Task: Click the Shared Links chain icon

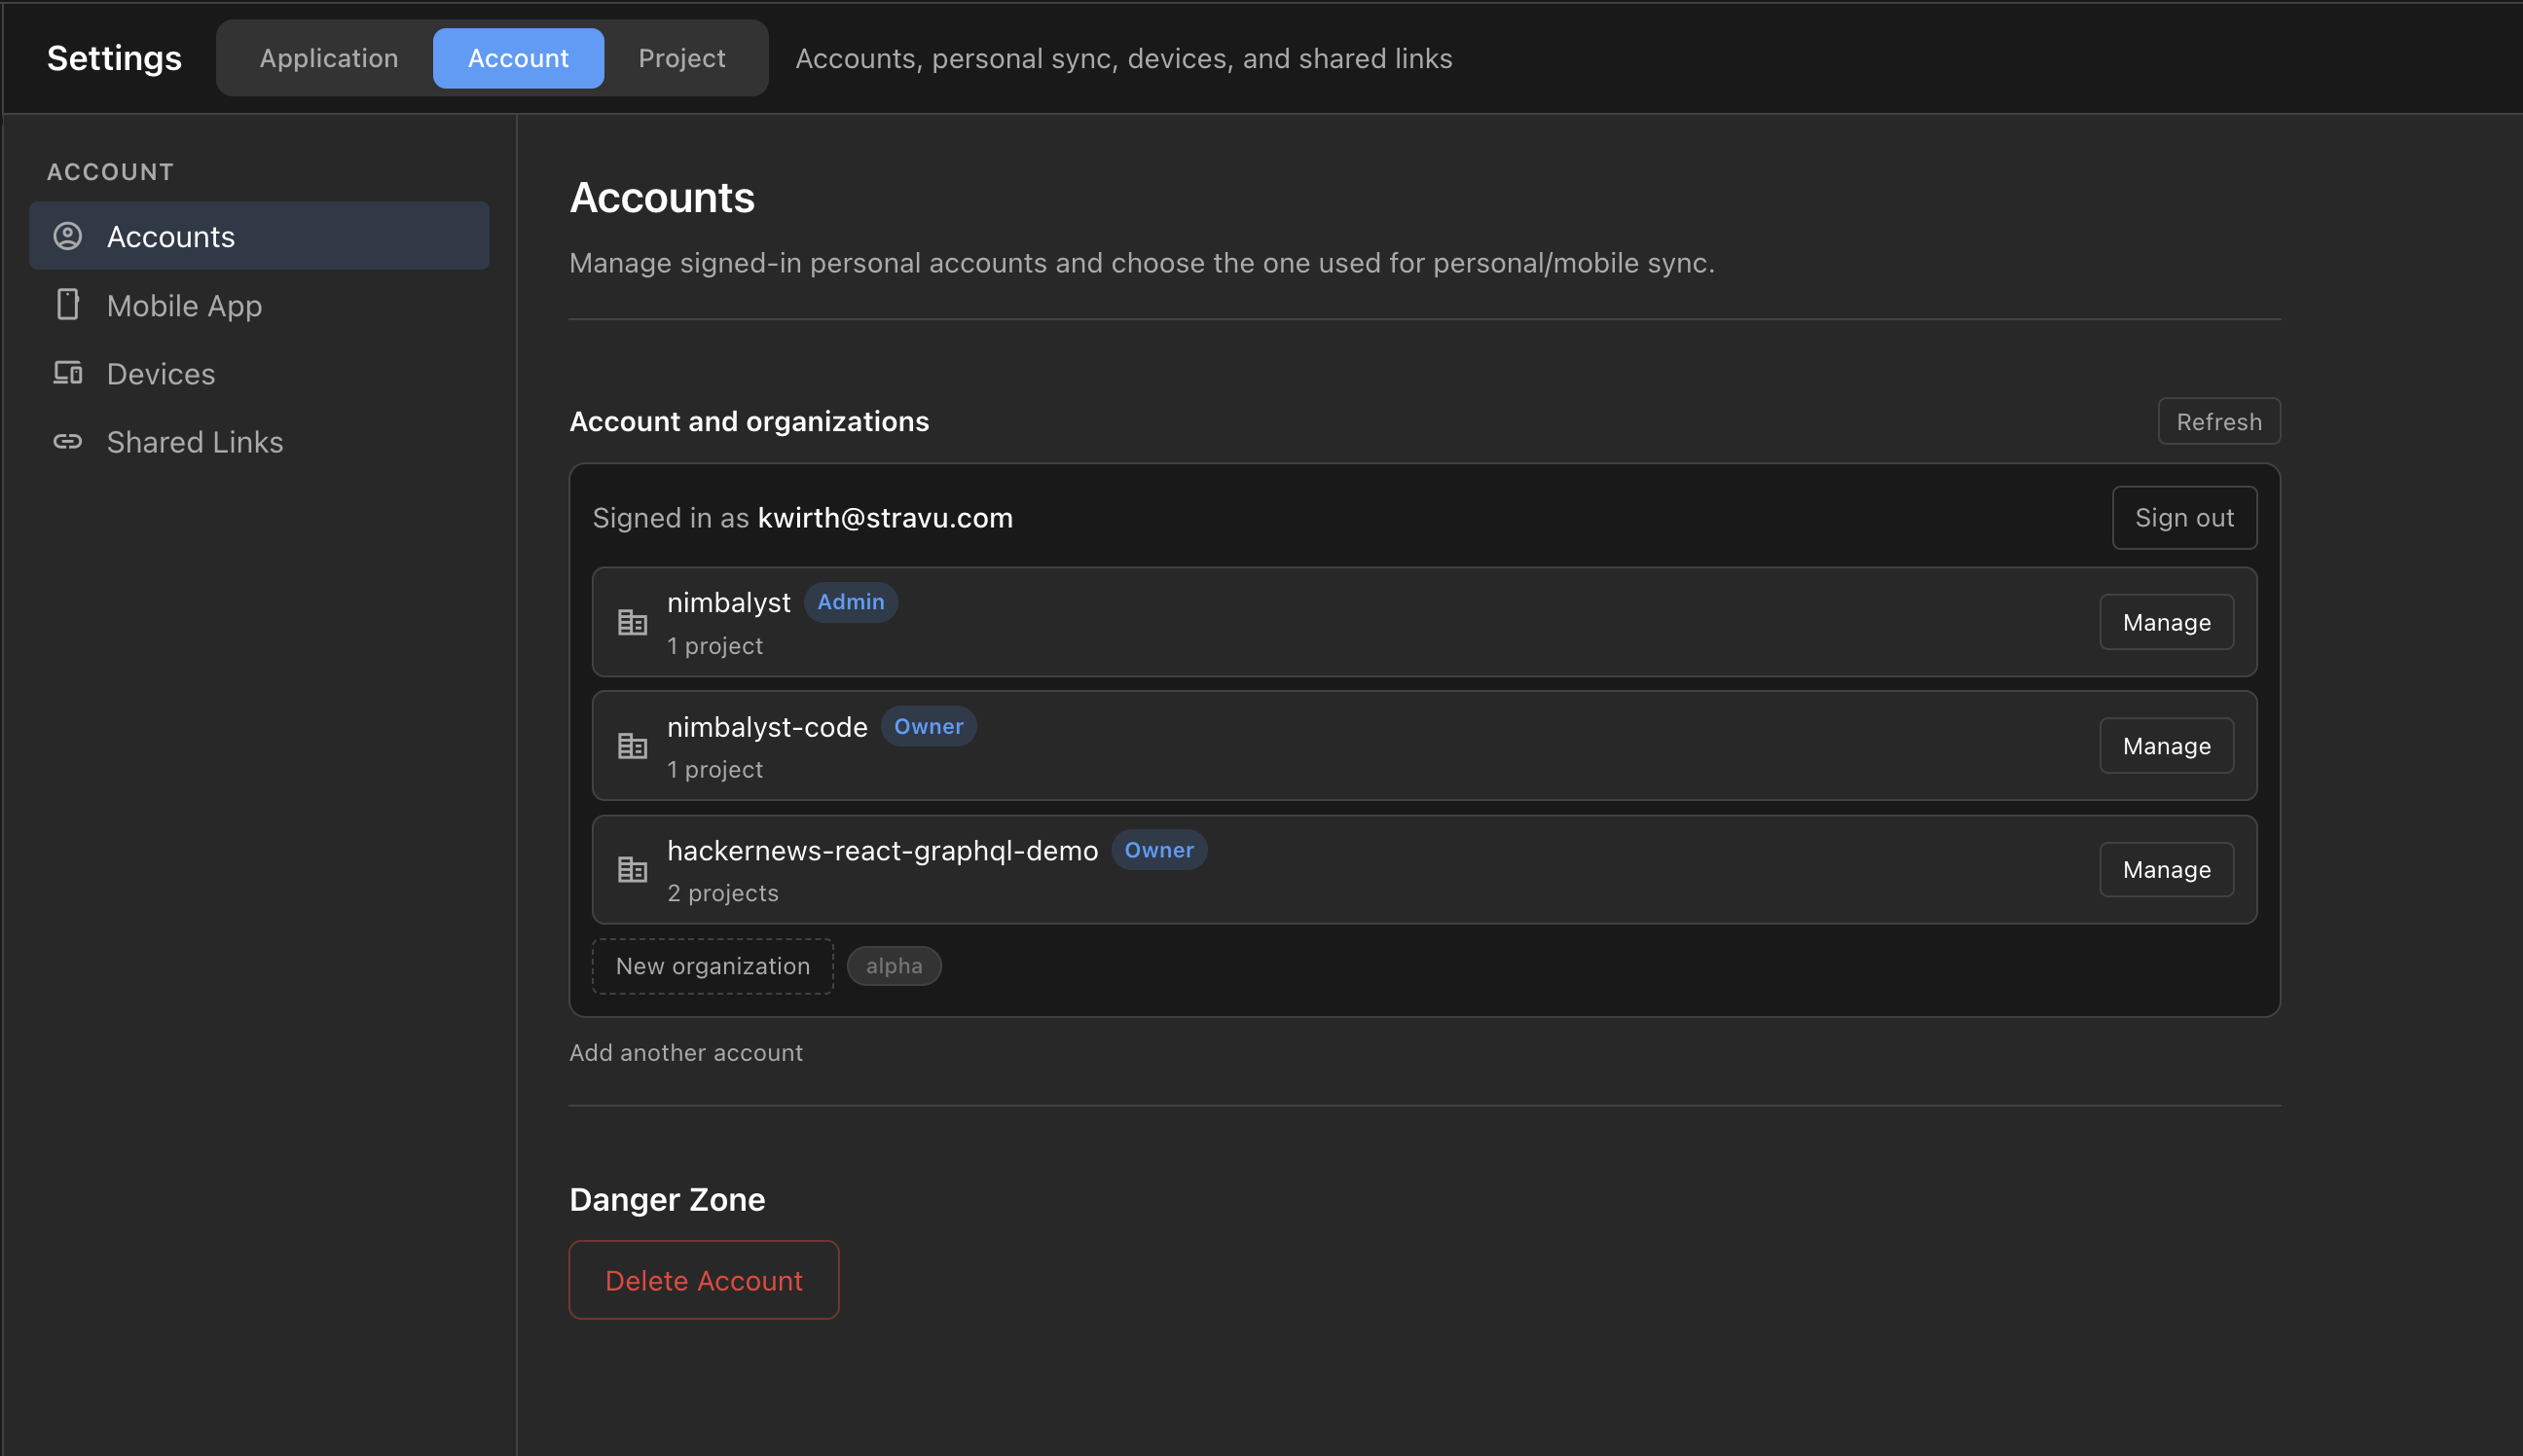Action: tap(67, 441)
